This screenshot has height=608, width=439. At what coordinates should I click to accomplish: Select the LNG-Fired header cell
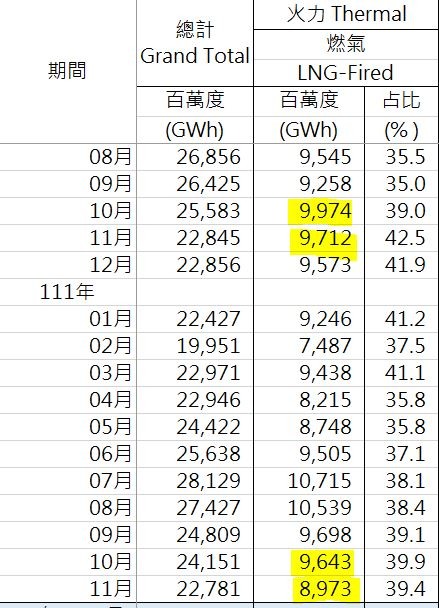[346, 73]
